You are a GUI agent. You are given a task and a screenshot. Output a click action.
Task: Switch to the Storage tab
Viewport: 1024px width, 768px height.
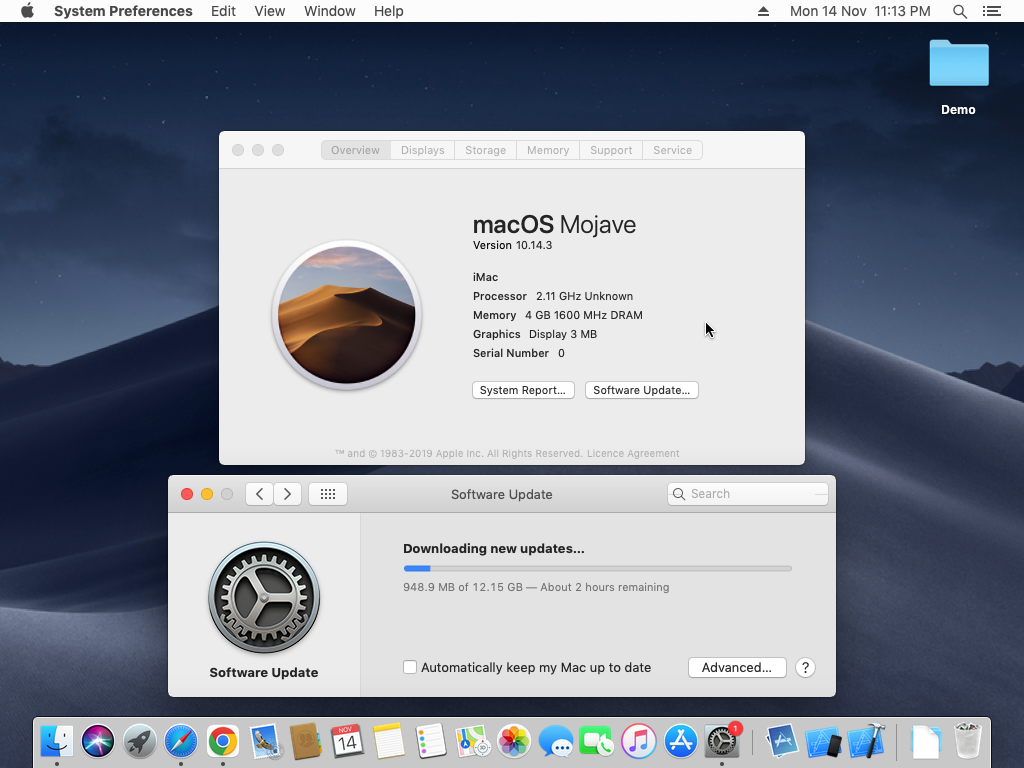[x=485, y=150]
